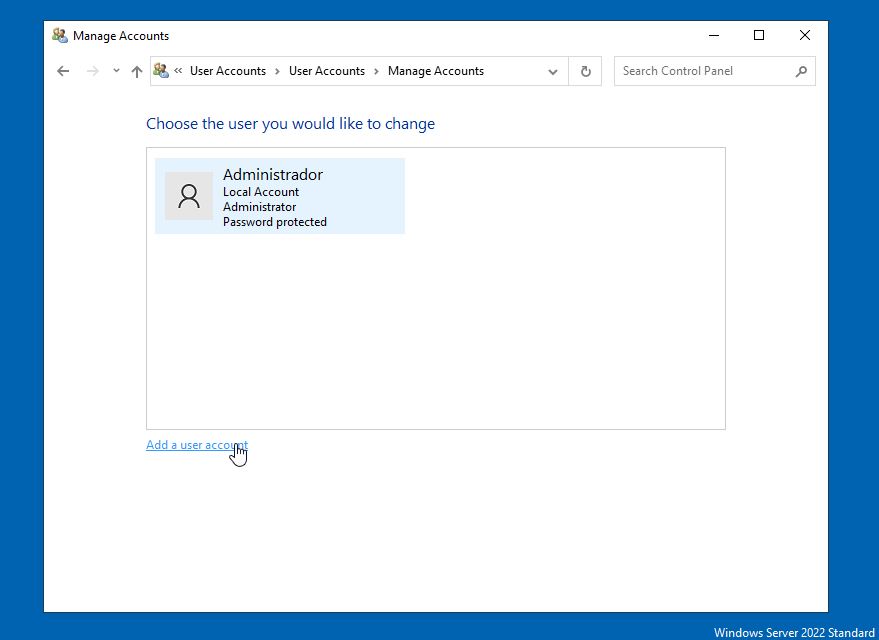The image size is (879, 640).
Task: Expand the hidden breadcrumb double-chevron
Action: point(178,71)
